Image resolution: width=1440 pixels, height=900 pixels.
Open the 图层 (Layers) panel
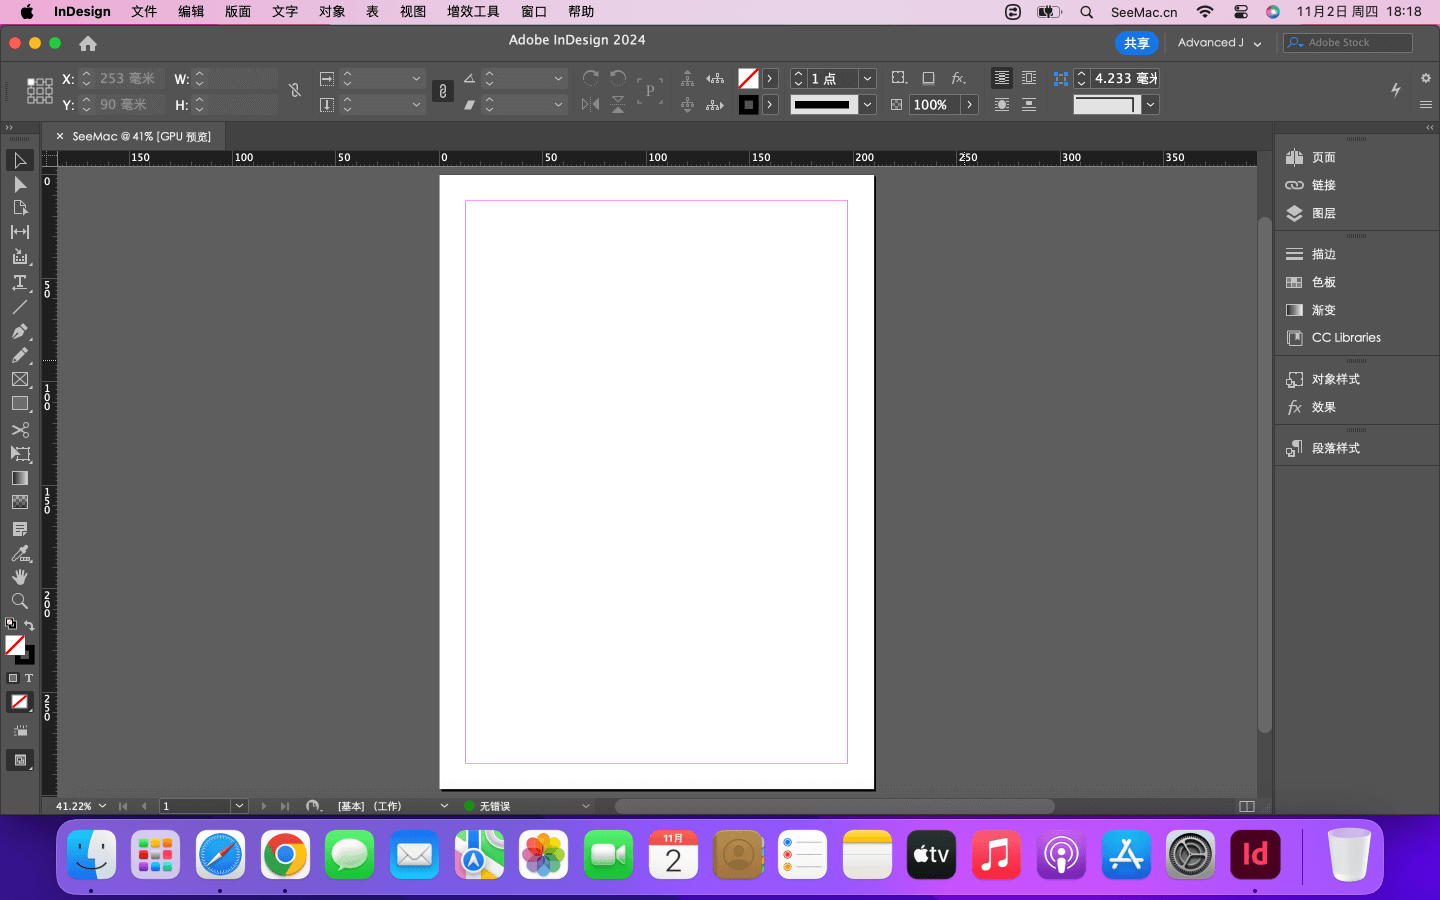tap(1323, 213)
